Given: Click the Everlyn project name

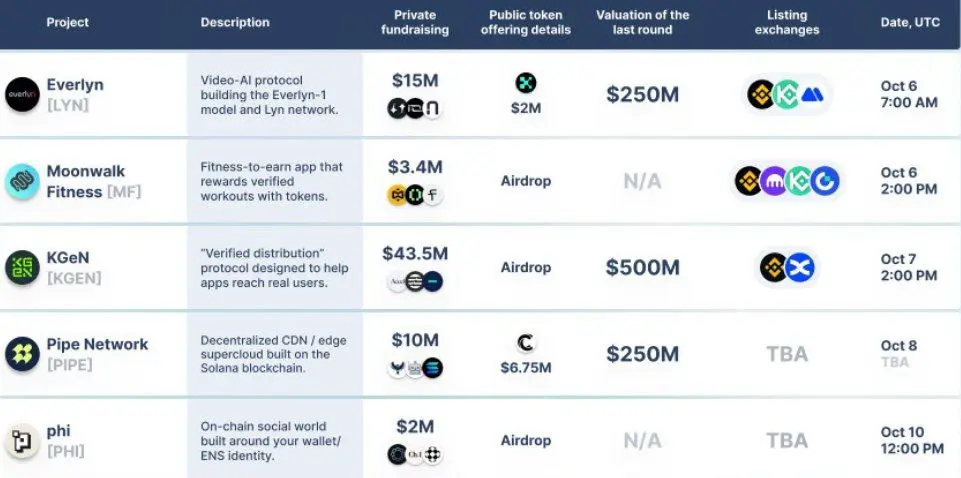Looking at the screenshot, I should [75, 84].
